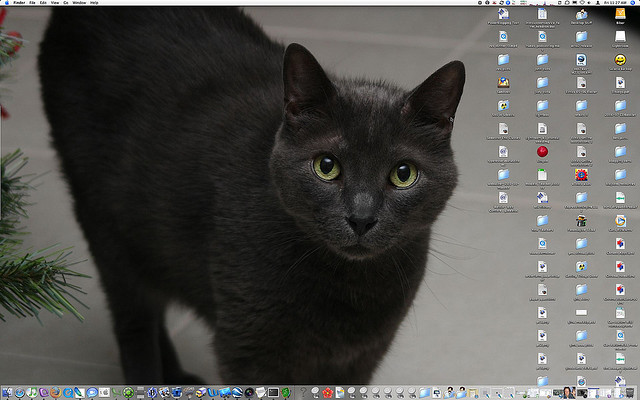Open the Finder icon in the Dock
The height and width of the screenshot is (400, 640).
(x=8, y=392)
